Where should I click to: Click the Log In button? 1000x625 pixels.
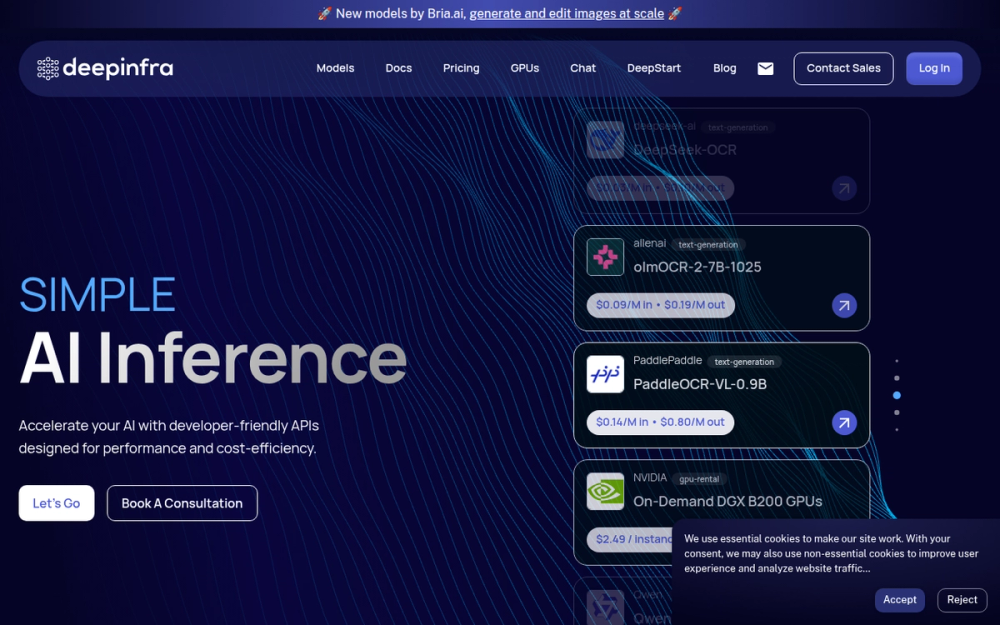tap(934, 68)
